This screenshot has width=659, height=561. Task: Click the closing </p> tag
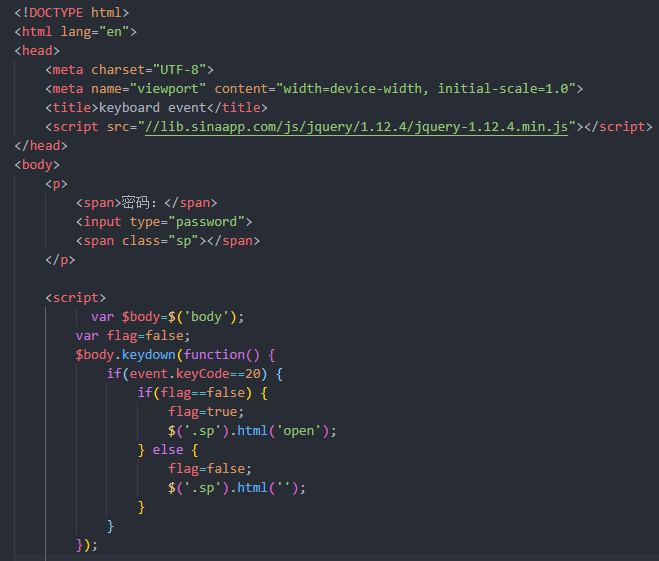pos(60,260)
